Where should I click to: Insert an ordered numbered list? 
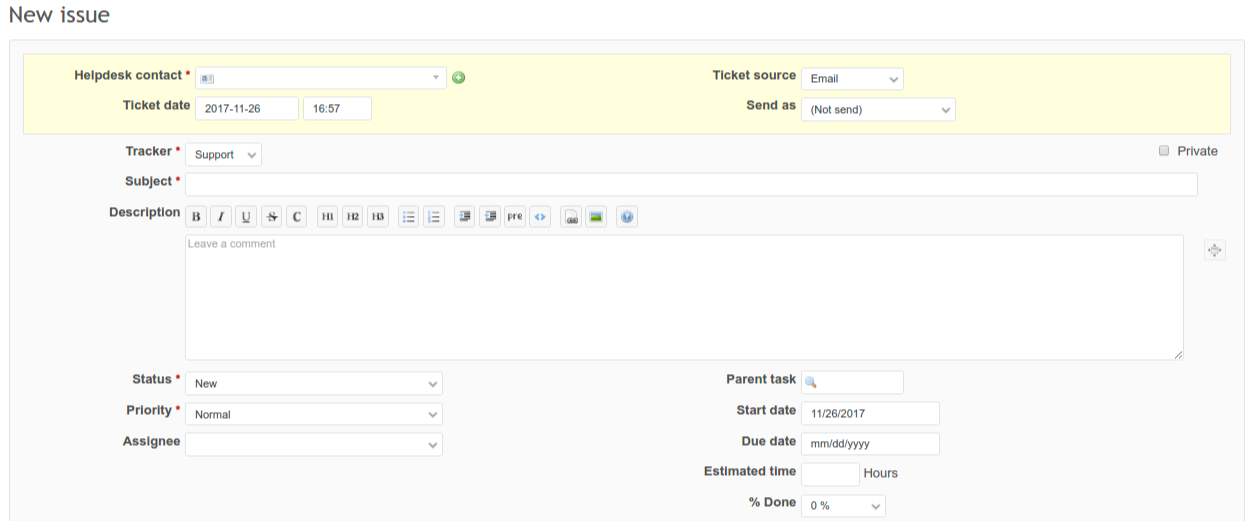(433, 217)
